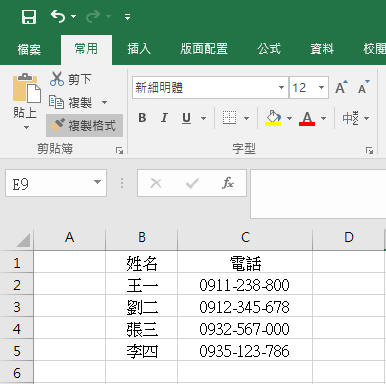
Task: Select the row 5 header
Action: (x=17, y=351)
